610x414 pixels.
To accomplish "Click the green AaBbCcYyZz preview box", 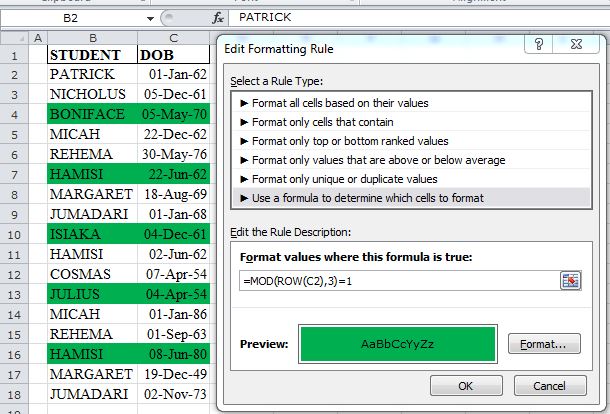I will pyautogui.click(x=398, y=344).
